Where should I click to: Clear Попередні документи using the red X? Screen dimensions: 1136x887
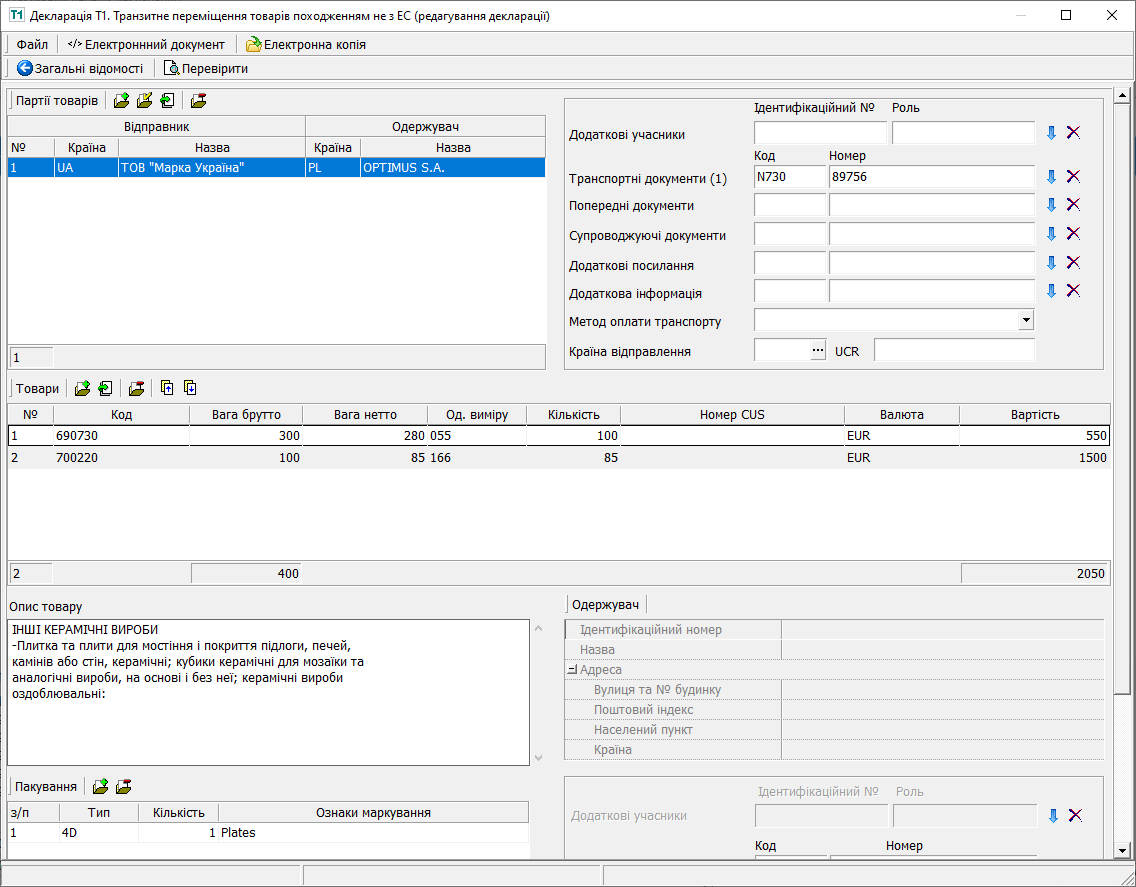1074,204
